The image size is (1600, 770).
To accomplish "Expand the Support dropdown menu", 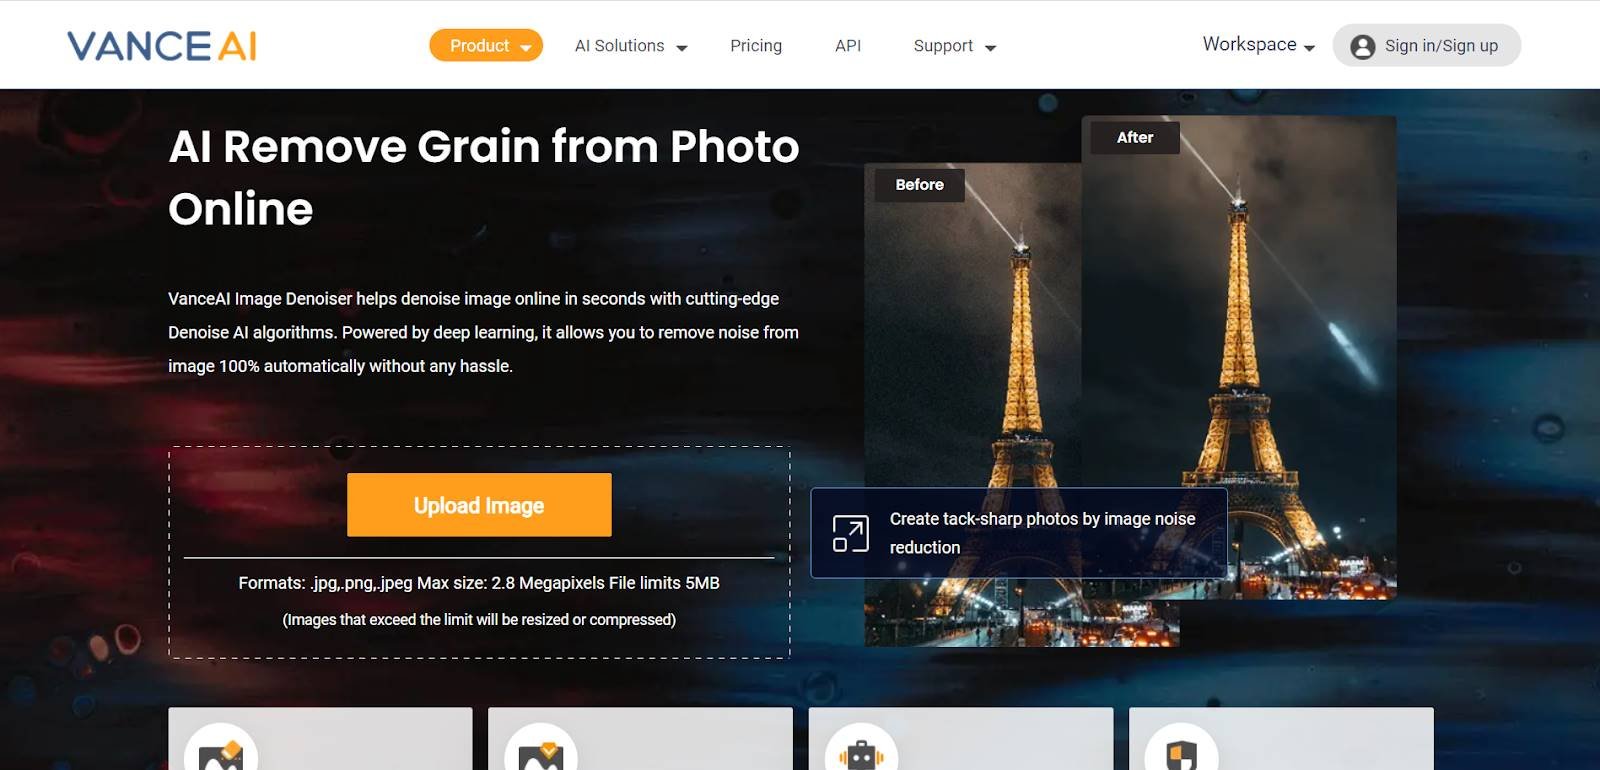I will click(x=954, y=46).
